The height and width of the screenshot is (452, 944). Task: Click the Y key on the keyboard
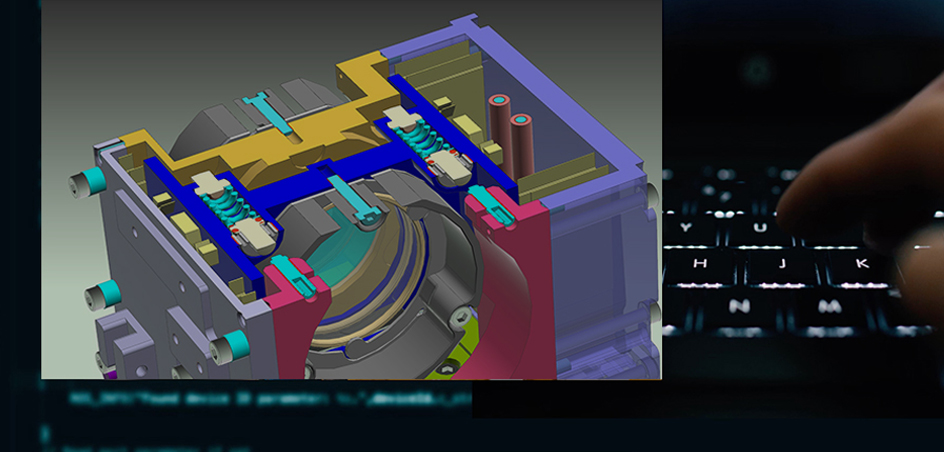tap(686, 227)
